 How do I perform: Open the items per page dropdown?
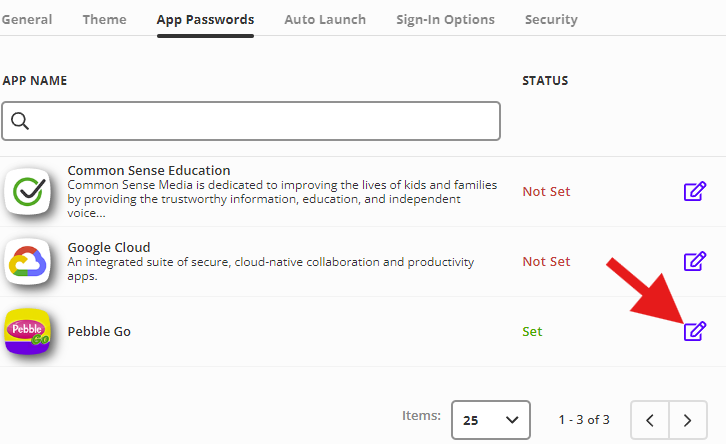tap(490, 419)
